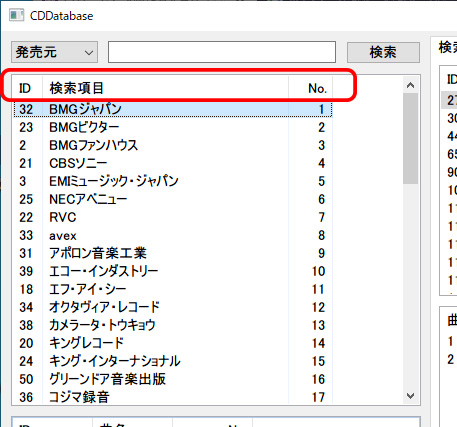Select the エフ・アイ・シー row
This screenshot has height=427, width=457.
pyautogui.click(x=173, y=289)
